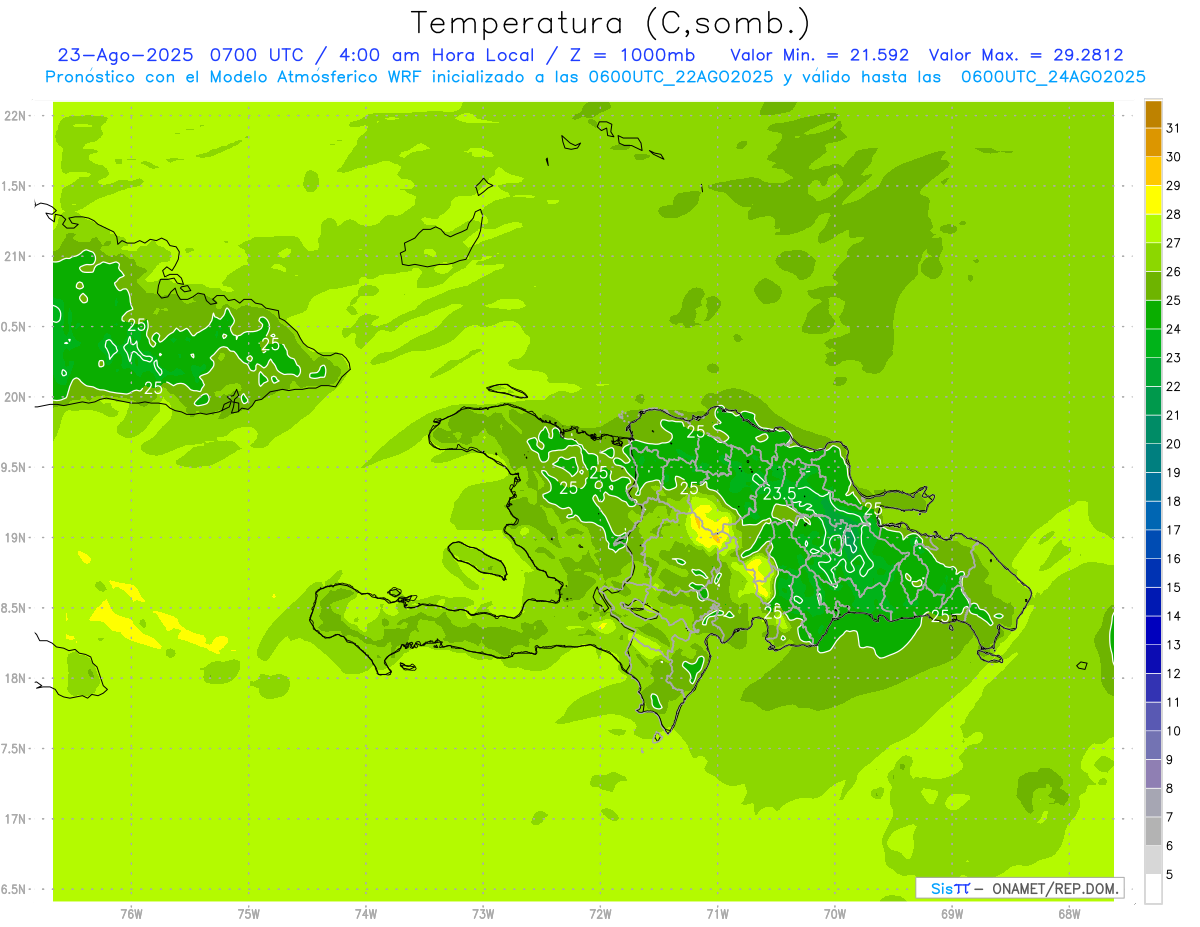Click the "8" value on the color scale
1200x927 pixels.
(1170, 789)
